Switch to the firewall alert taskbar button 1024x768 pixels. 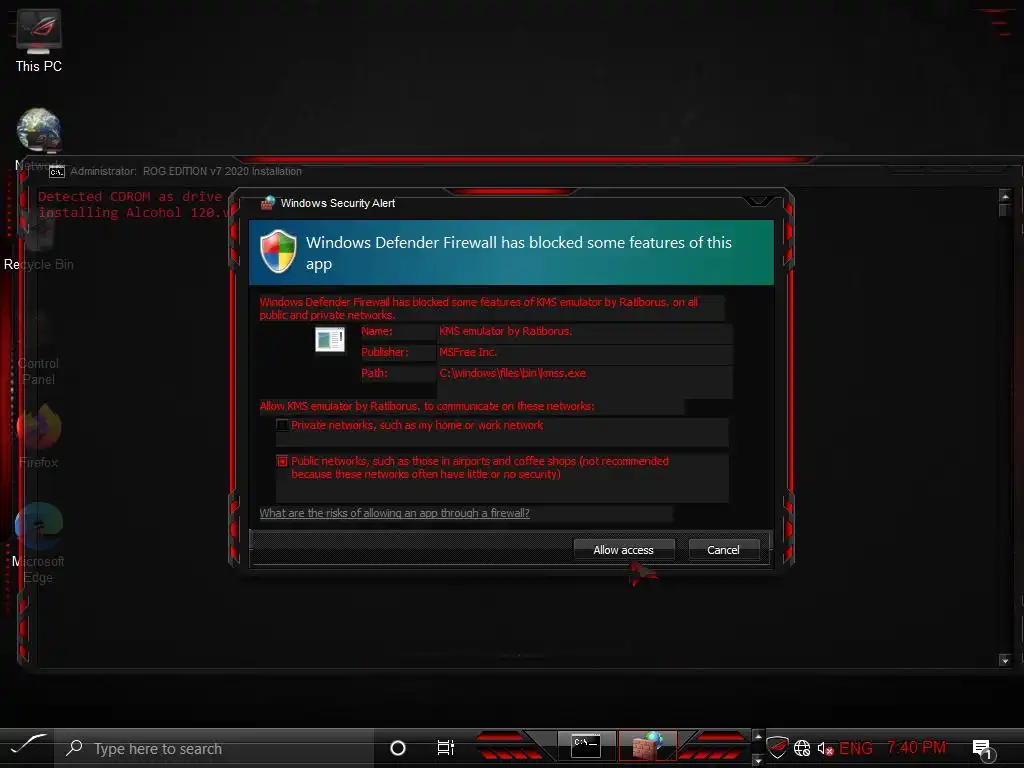tap(647, 746)
